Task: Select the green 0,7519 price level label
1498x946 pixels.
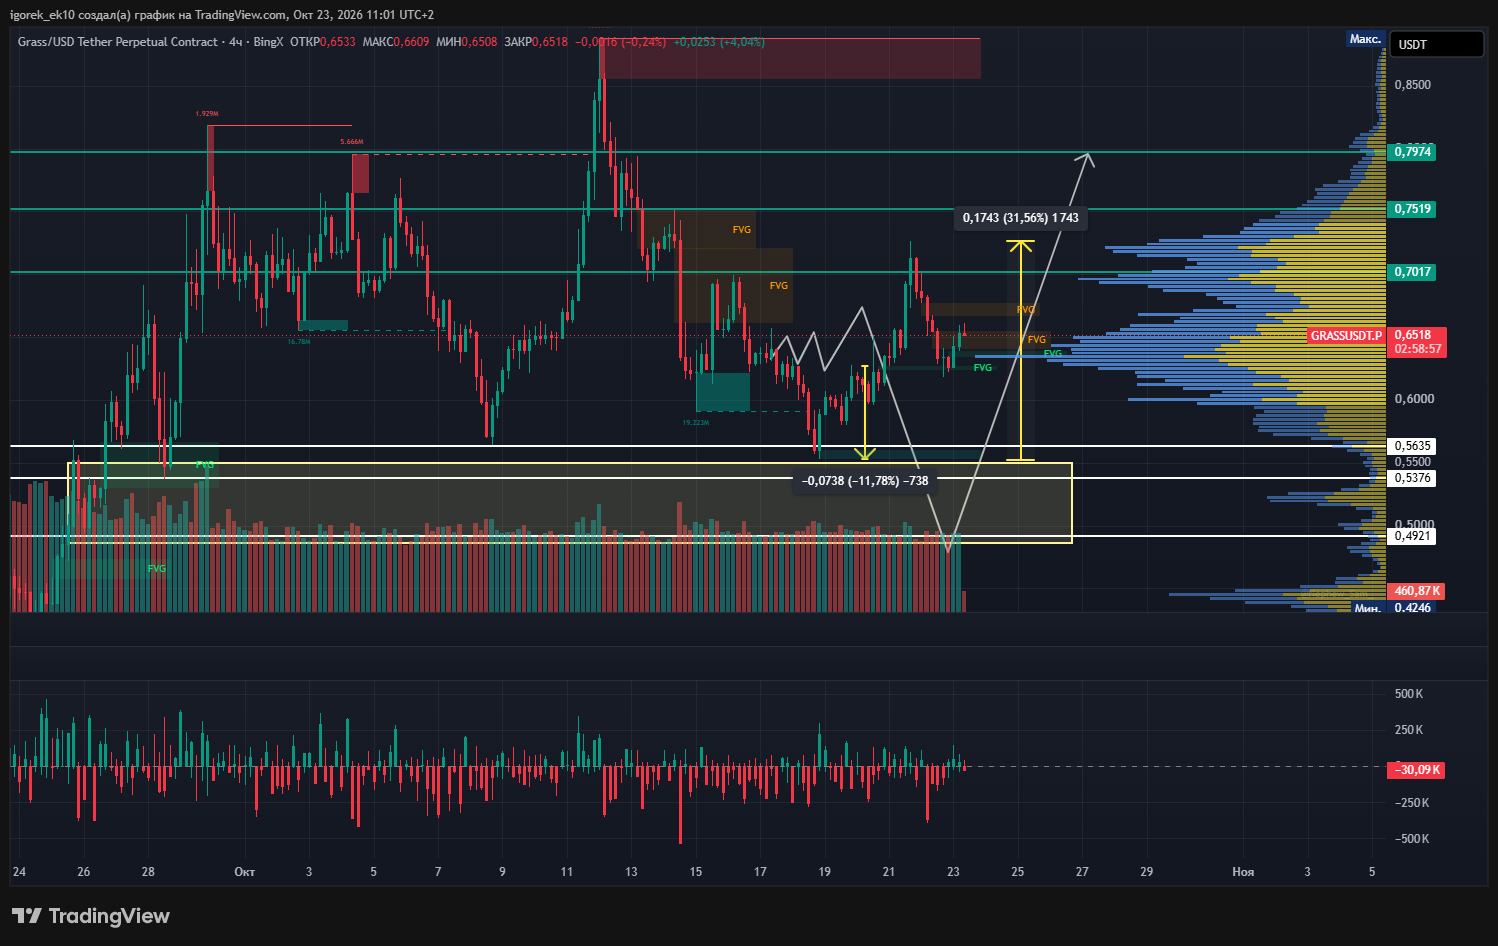Action: click(1413, 209)
